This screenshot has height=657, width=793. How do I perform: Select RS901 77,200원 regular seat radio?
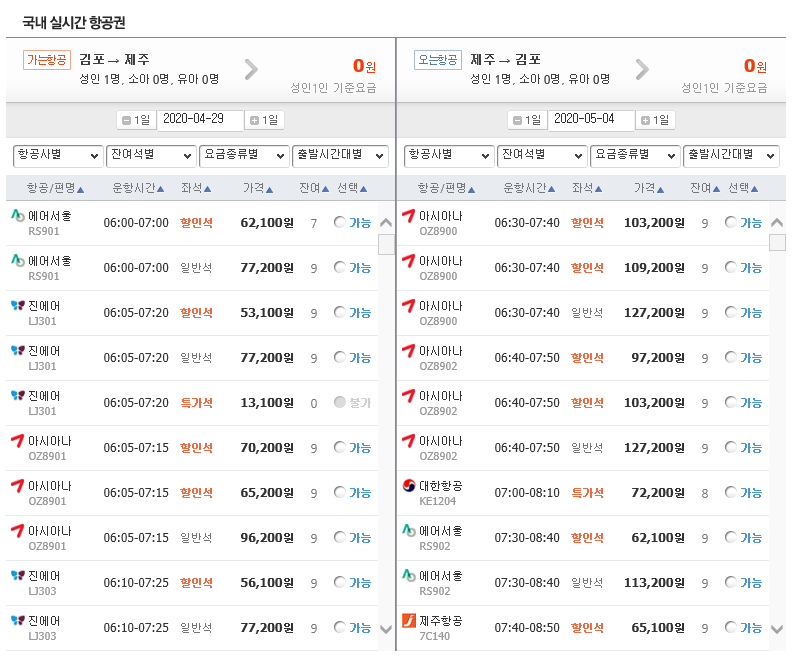tap(340, 267)
